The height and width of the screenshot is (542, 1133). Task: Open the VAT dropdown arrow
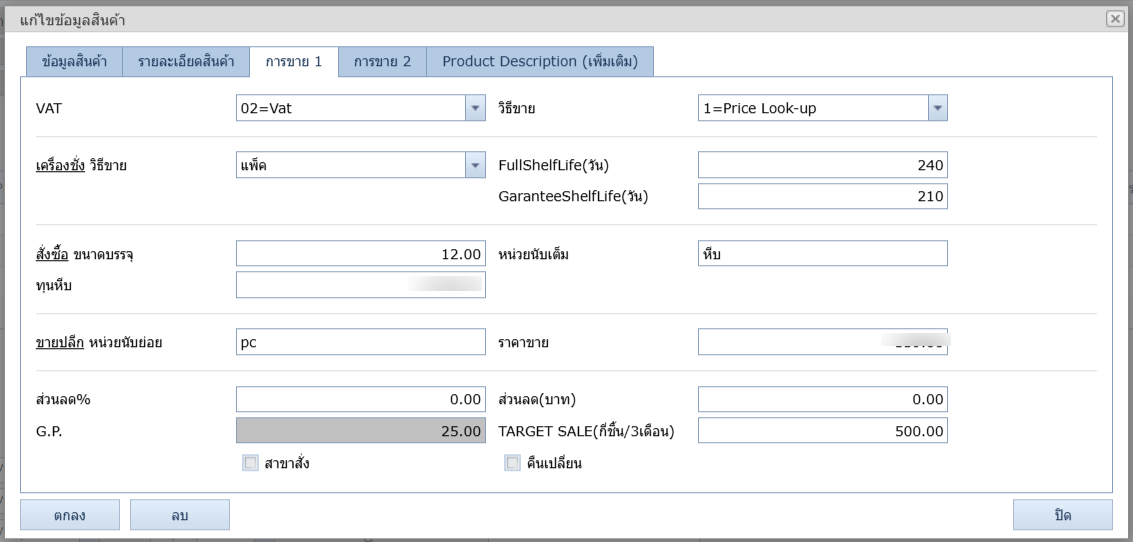[x=475, y=108]
